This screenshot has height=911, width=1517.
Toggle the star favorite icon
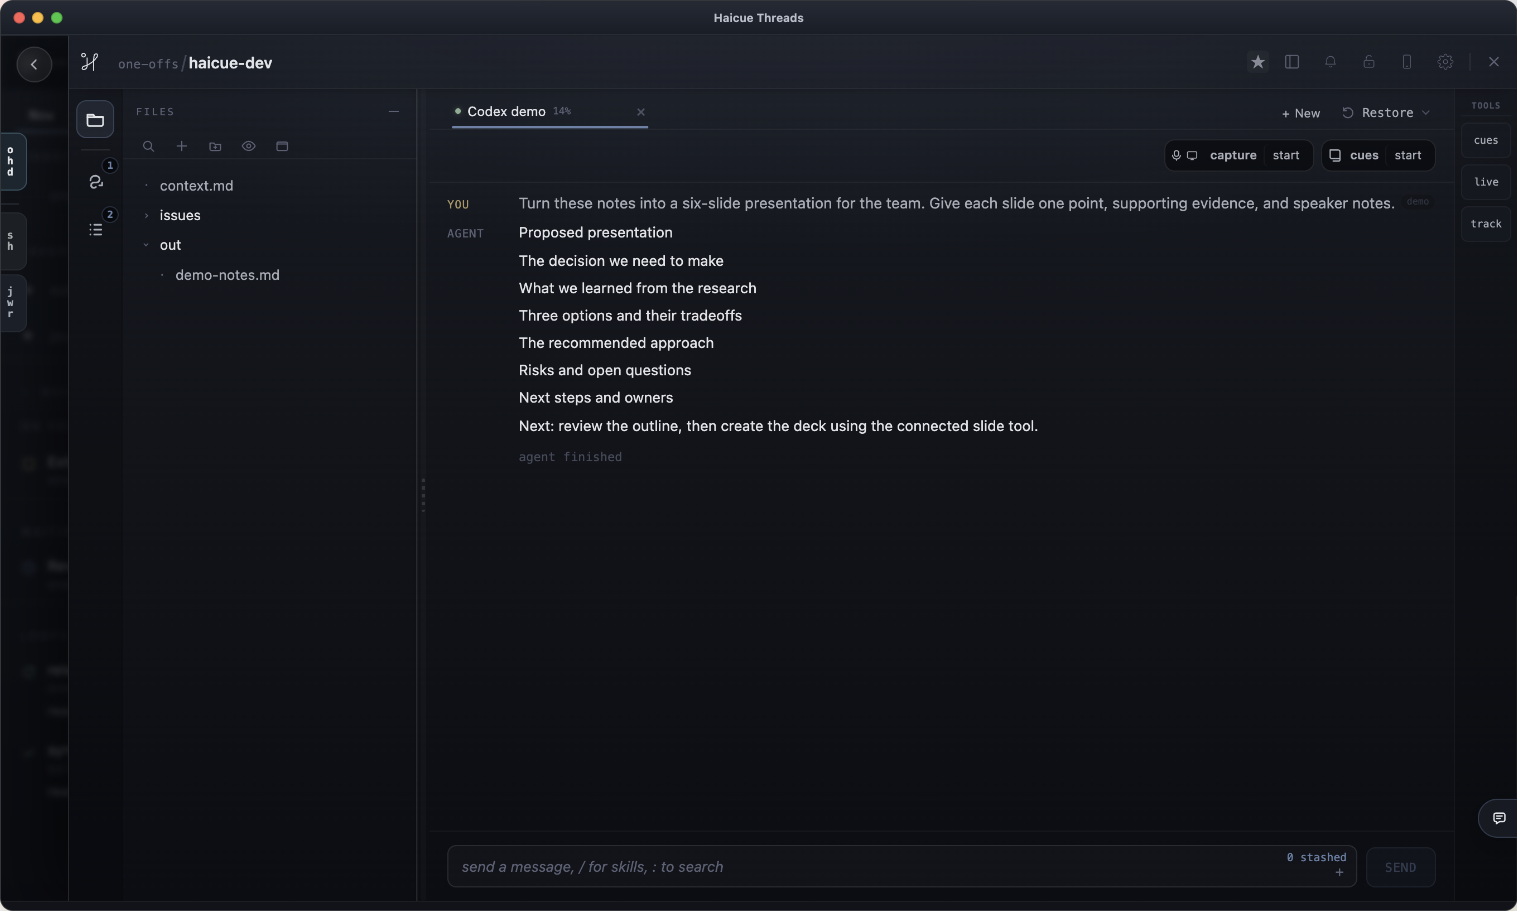pyautogui.click(x=1258, y=62)
